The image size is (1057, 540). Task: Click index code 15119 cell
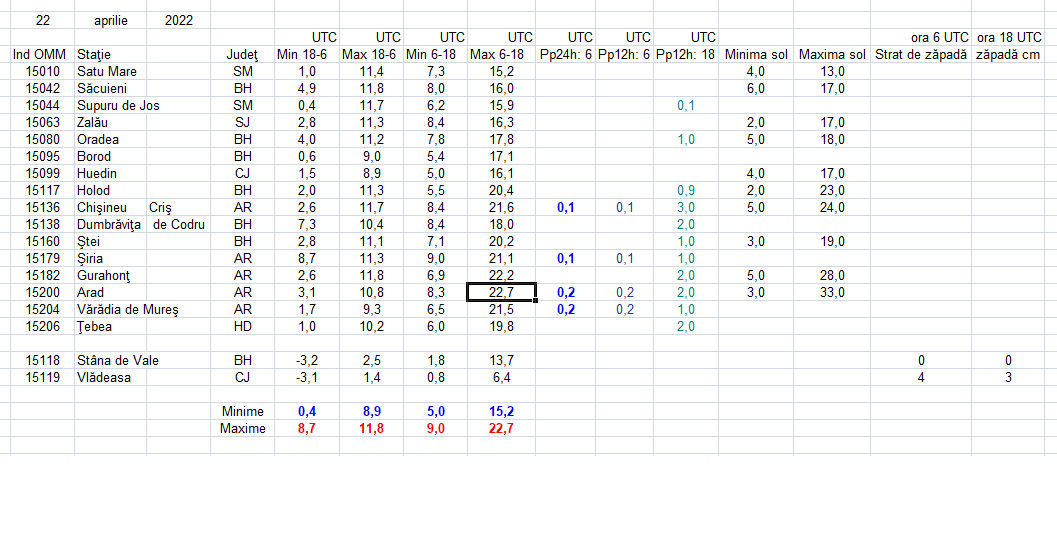(x=42, y=378)
